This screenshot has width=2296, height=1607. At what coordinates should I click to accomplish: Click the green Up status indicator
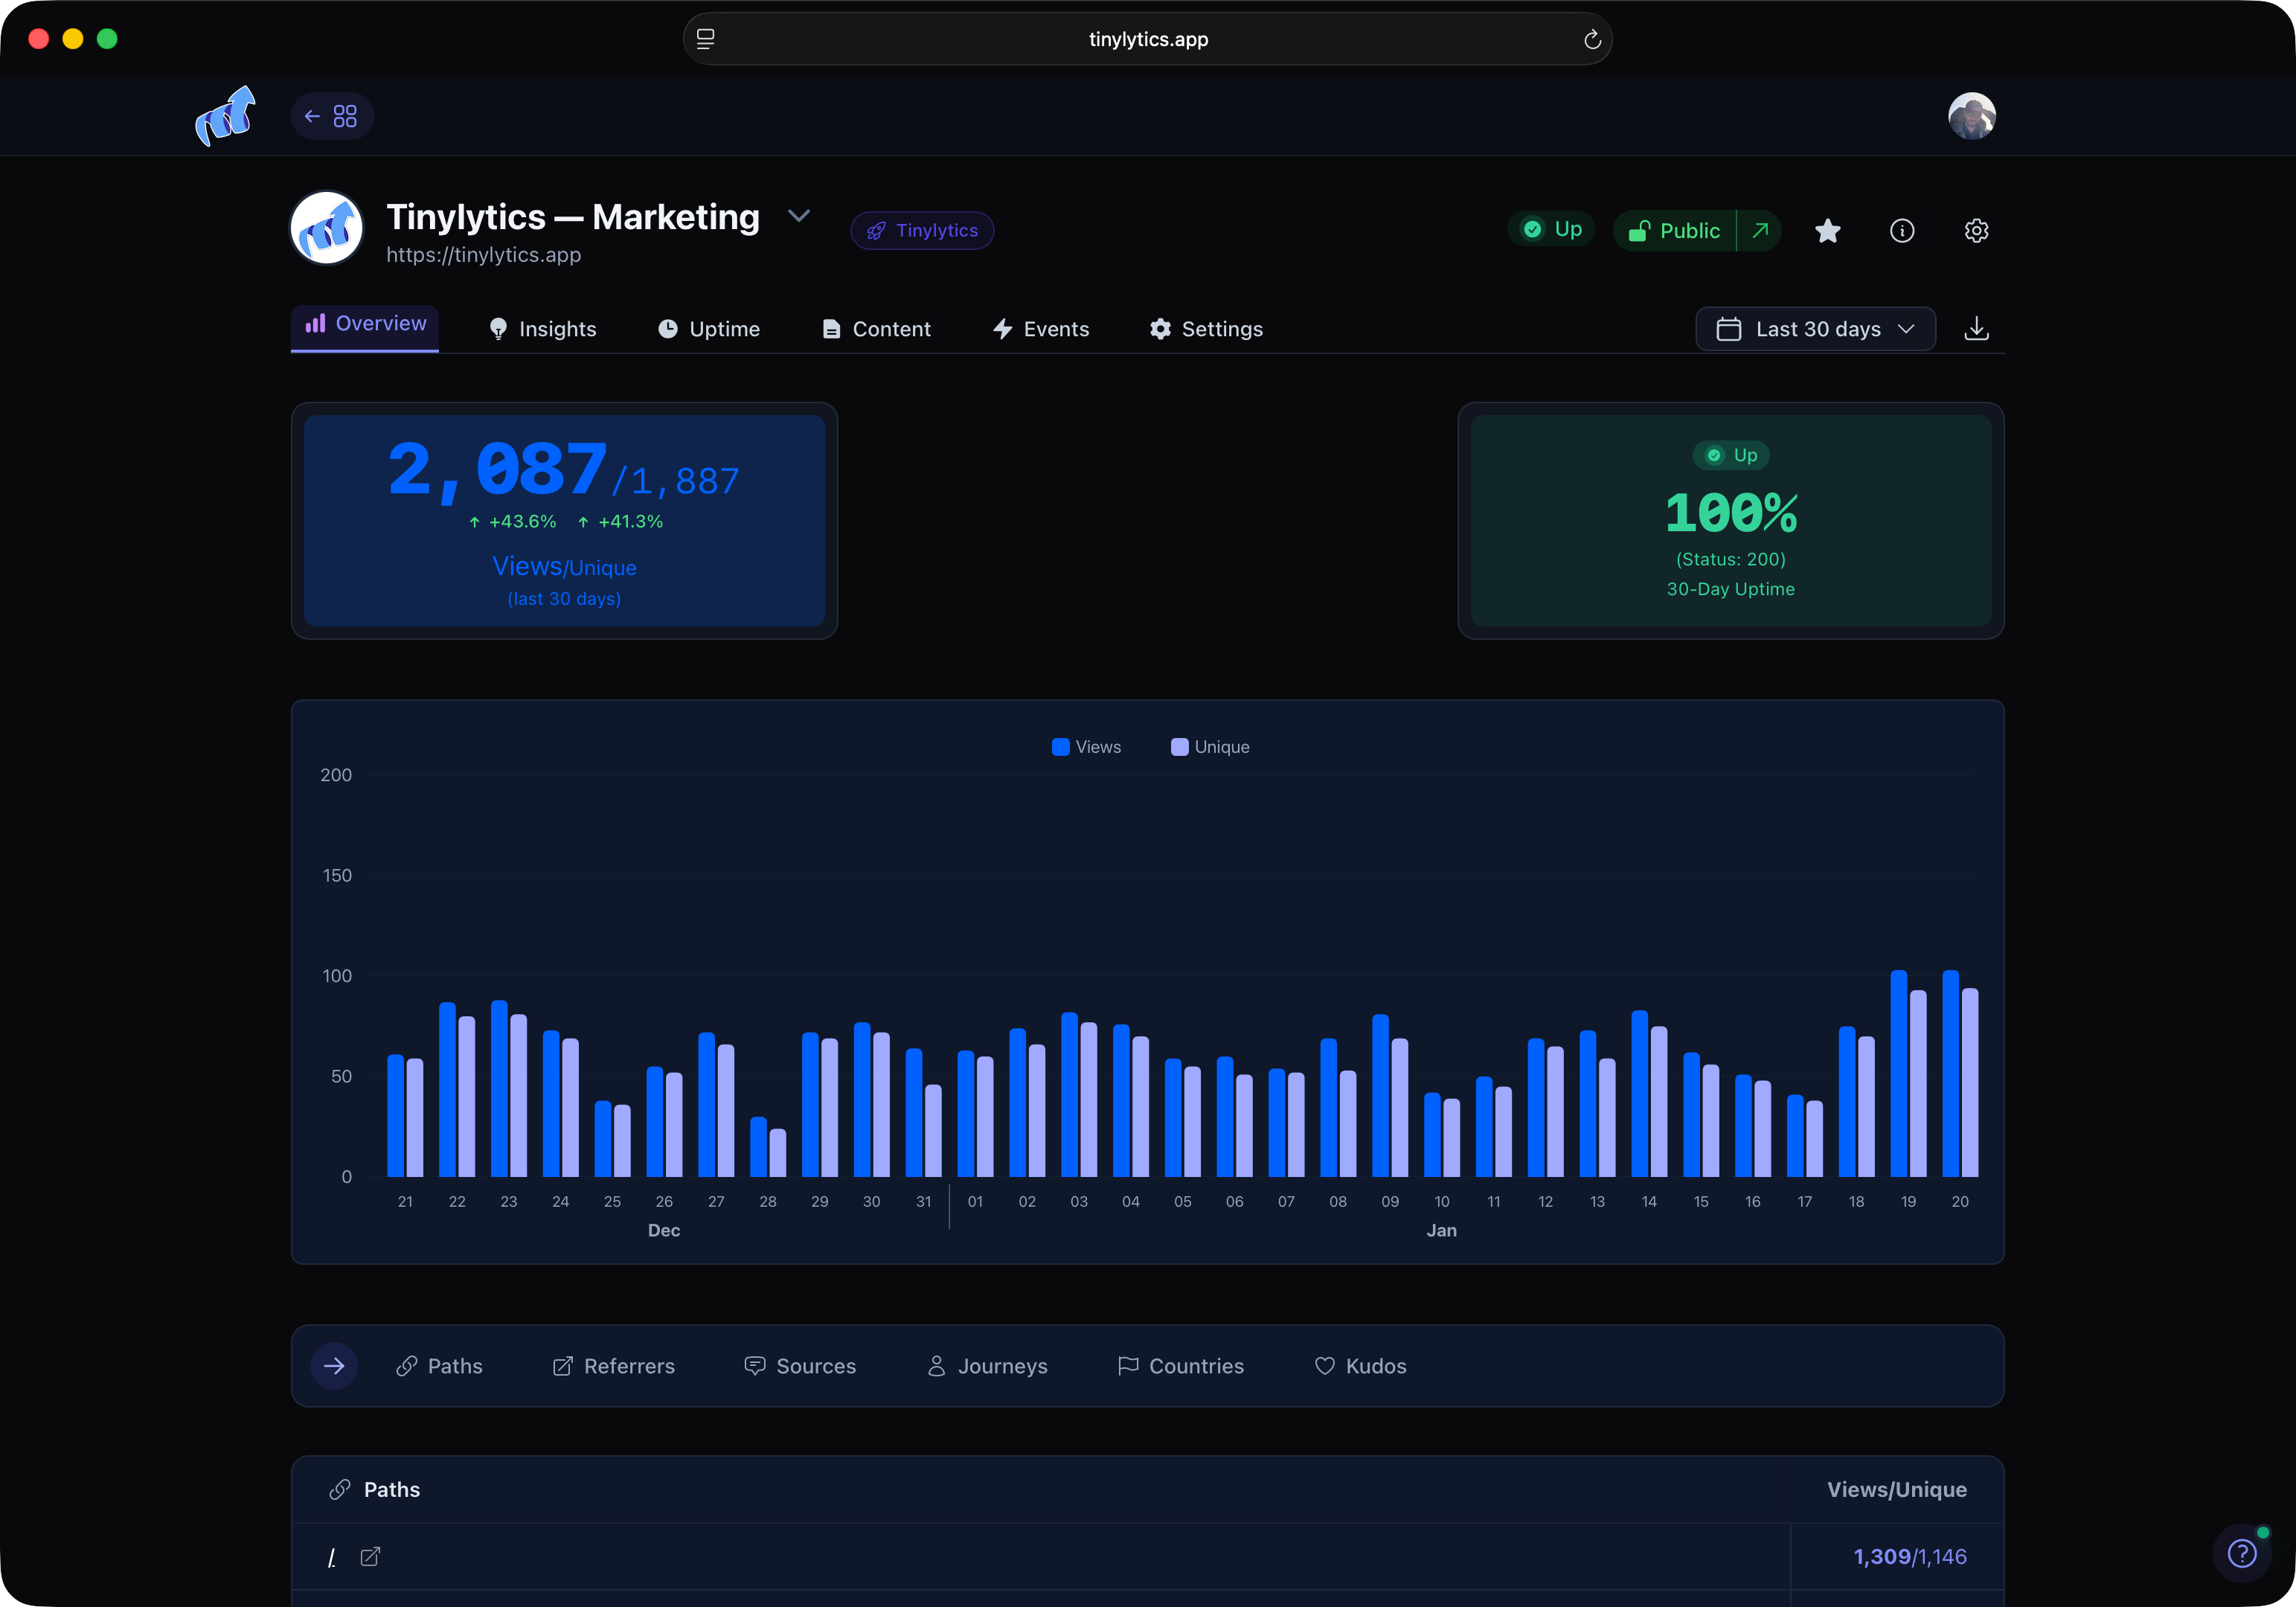[x=1550, y=229]
